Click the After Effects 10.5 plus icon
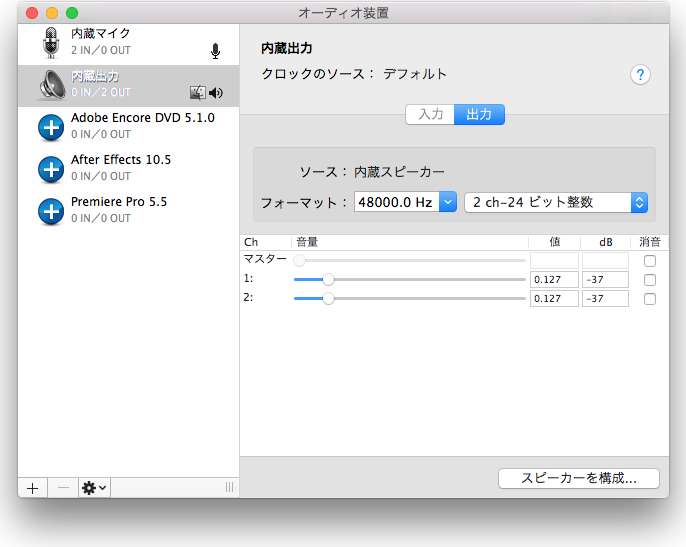Screen dimensions: 686x547 click(x=51, y=169)
